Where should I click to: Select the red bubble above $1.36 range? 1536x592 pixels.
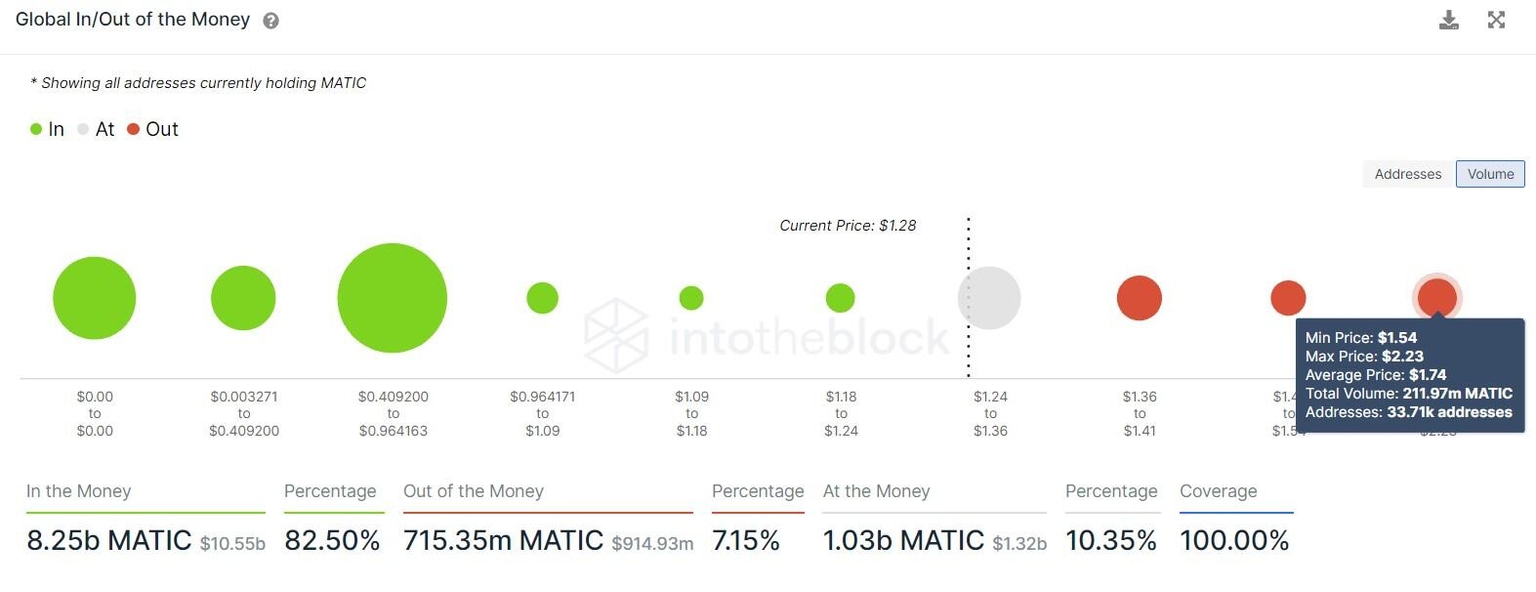click(1139, 297)
